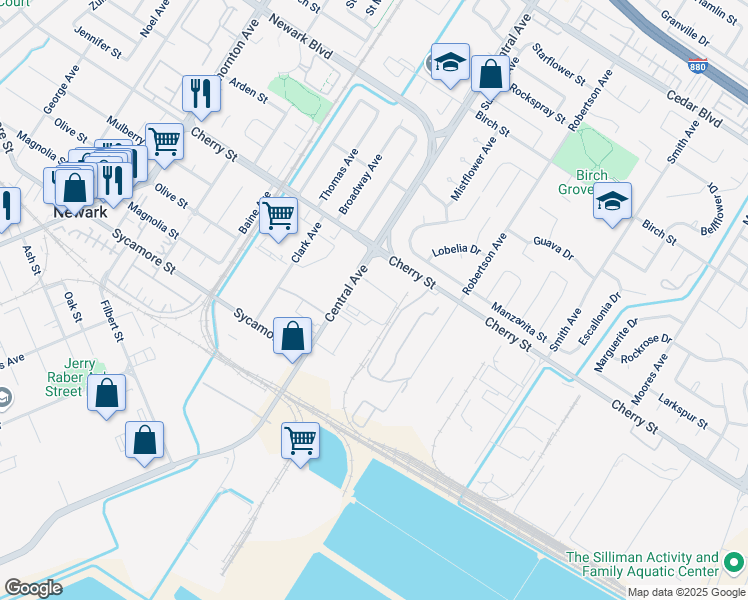Click the Larkspur St street label
This screenshot has width=748, height=600.
(683, 411)
